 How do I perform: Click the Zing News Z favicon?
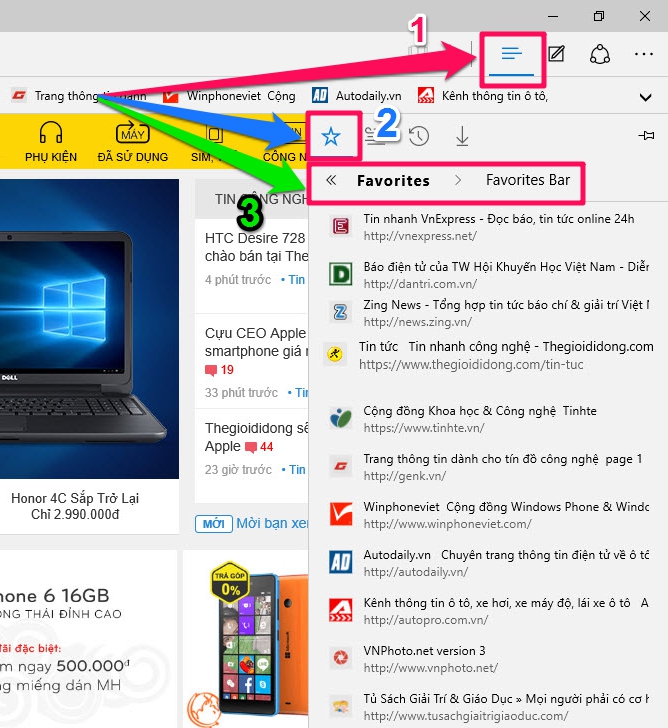(340, 312)
